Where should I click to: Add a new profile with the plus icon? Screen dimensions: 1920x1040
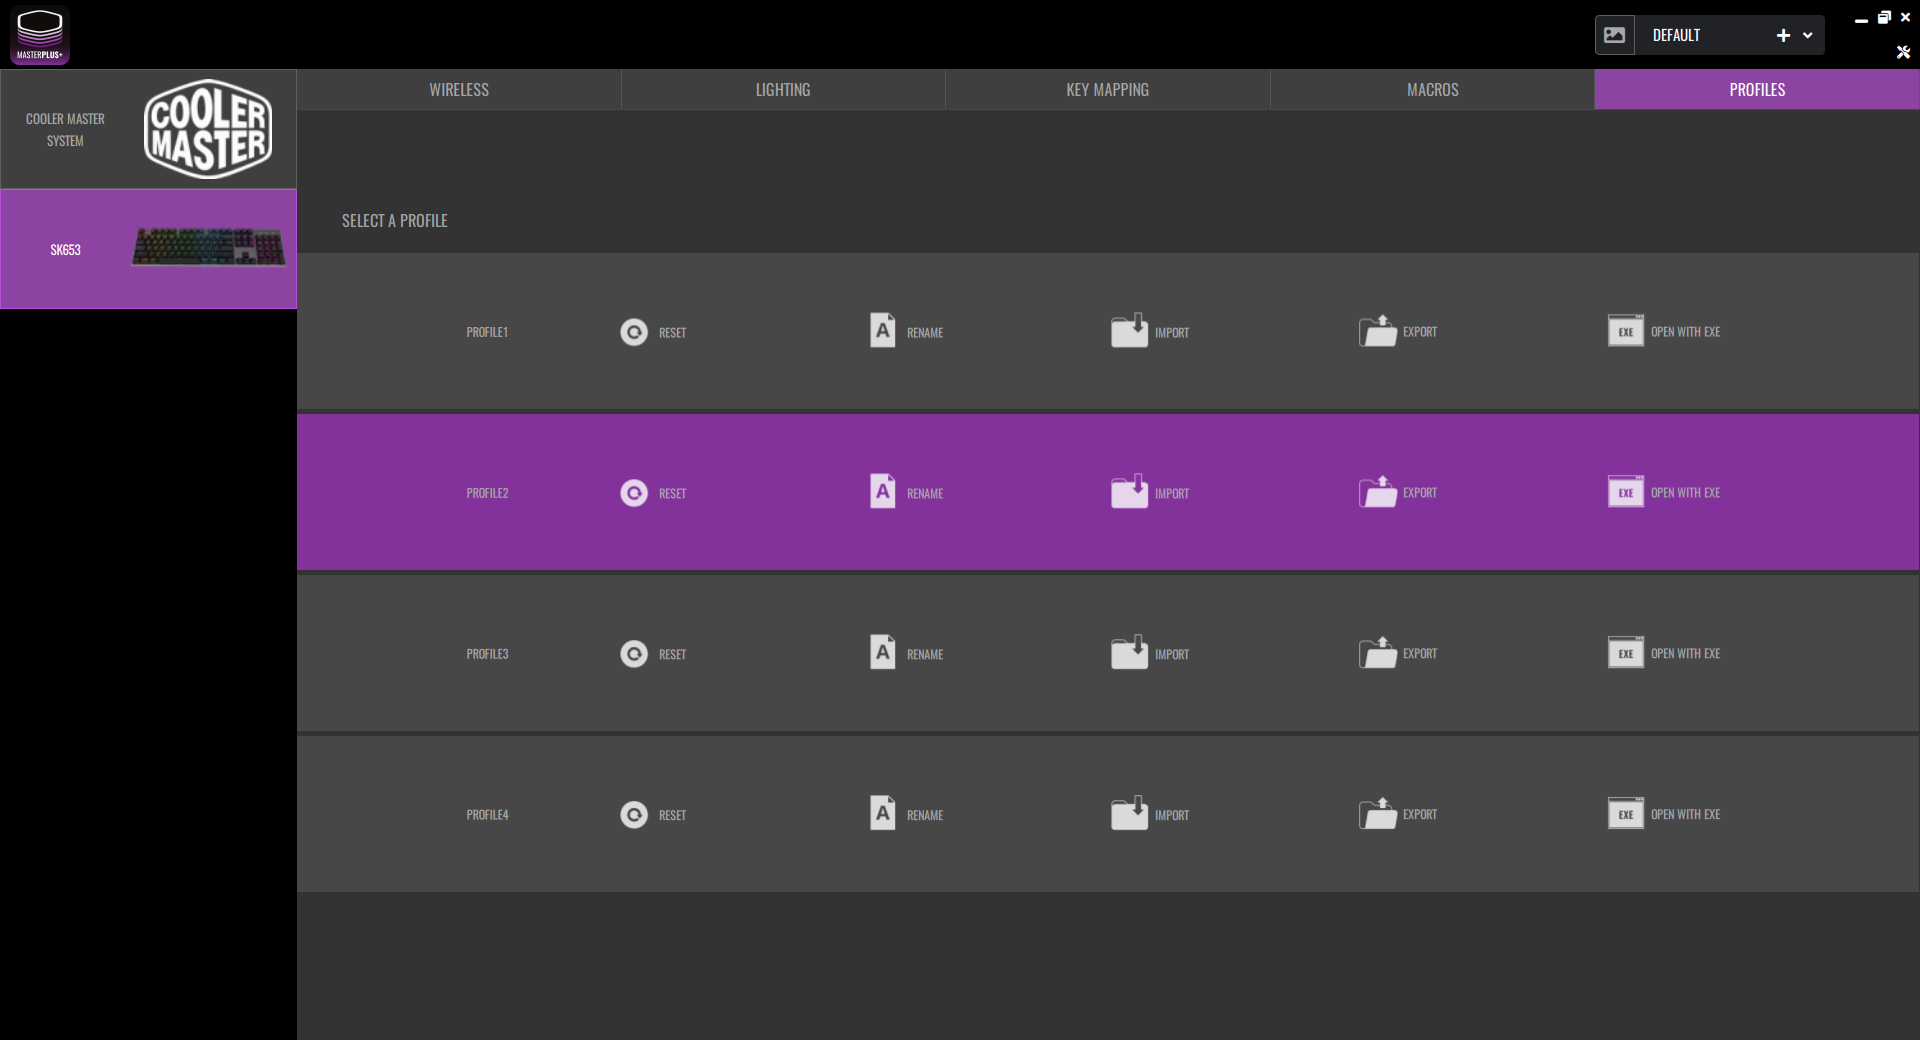(x=1783, y=35)
